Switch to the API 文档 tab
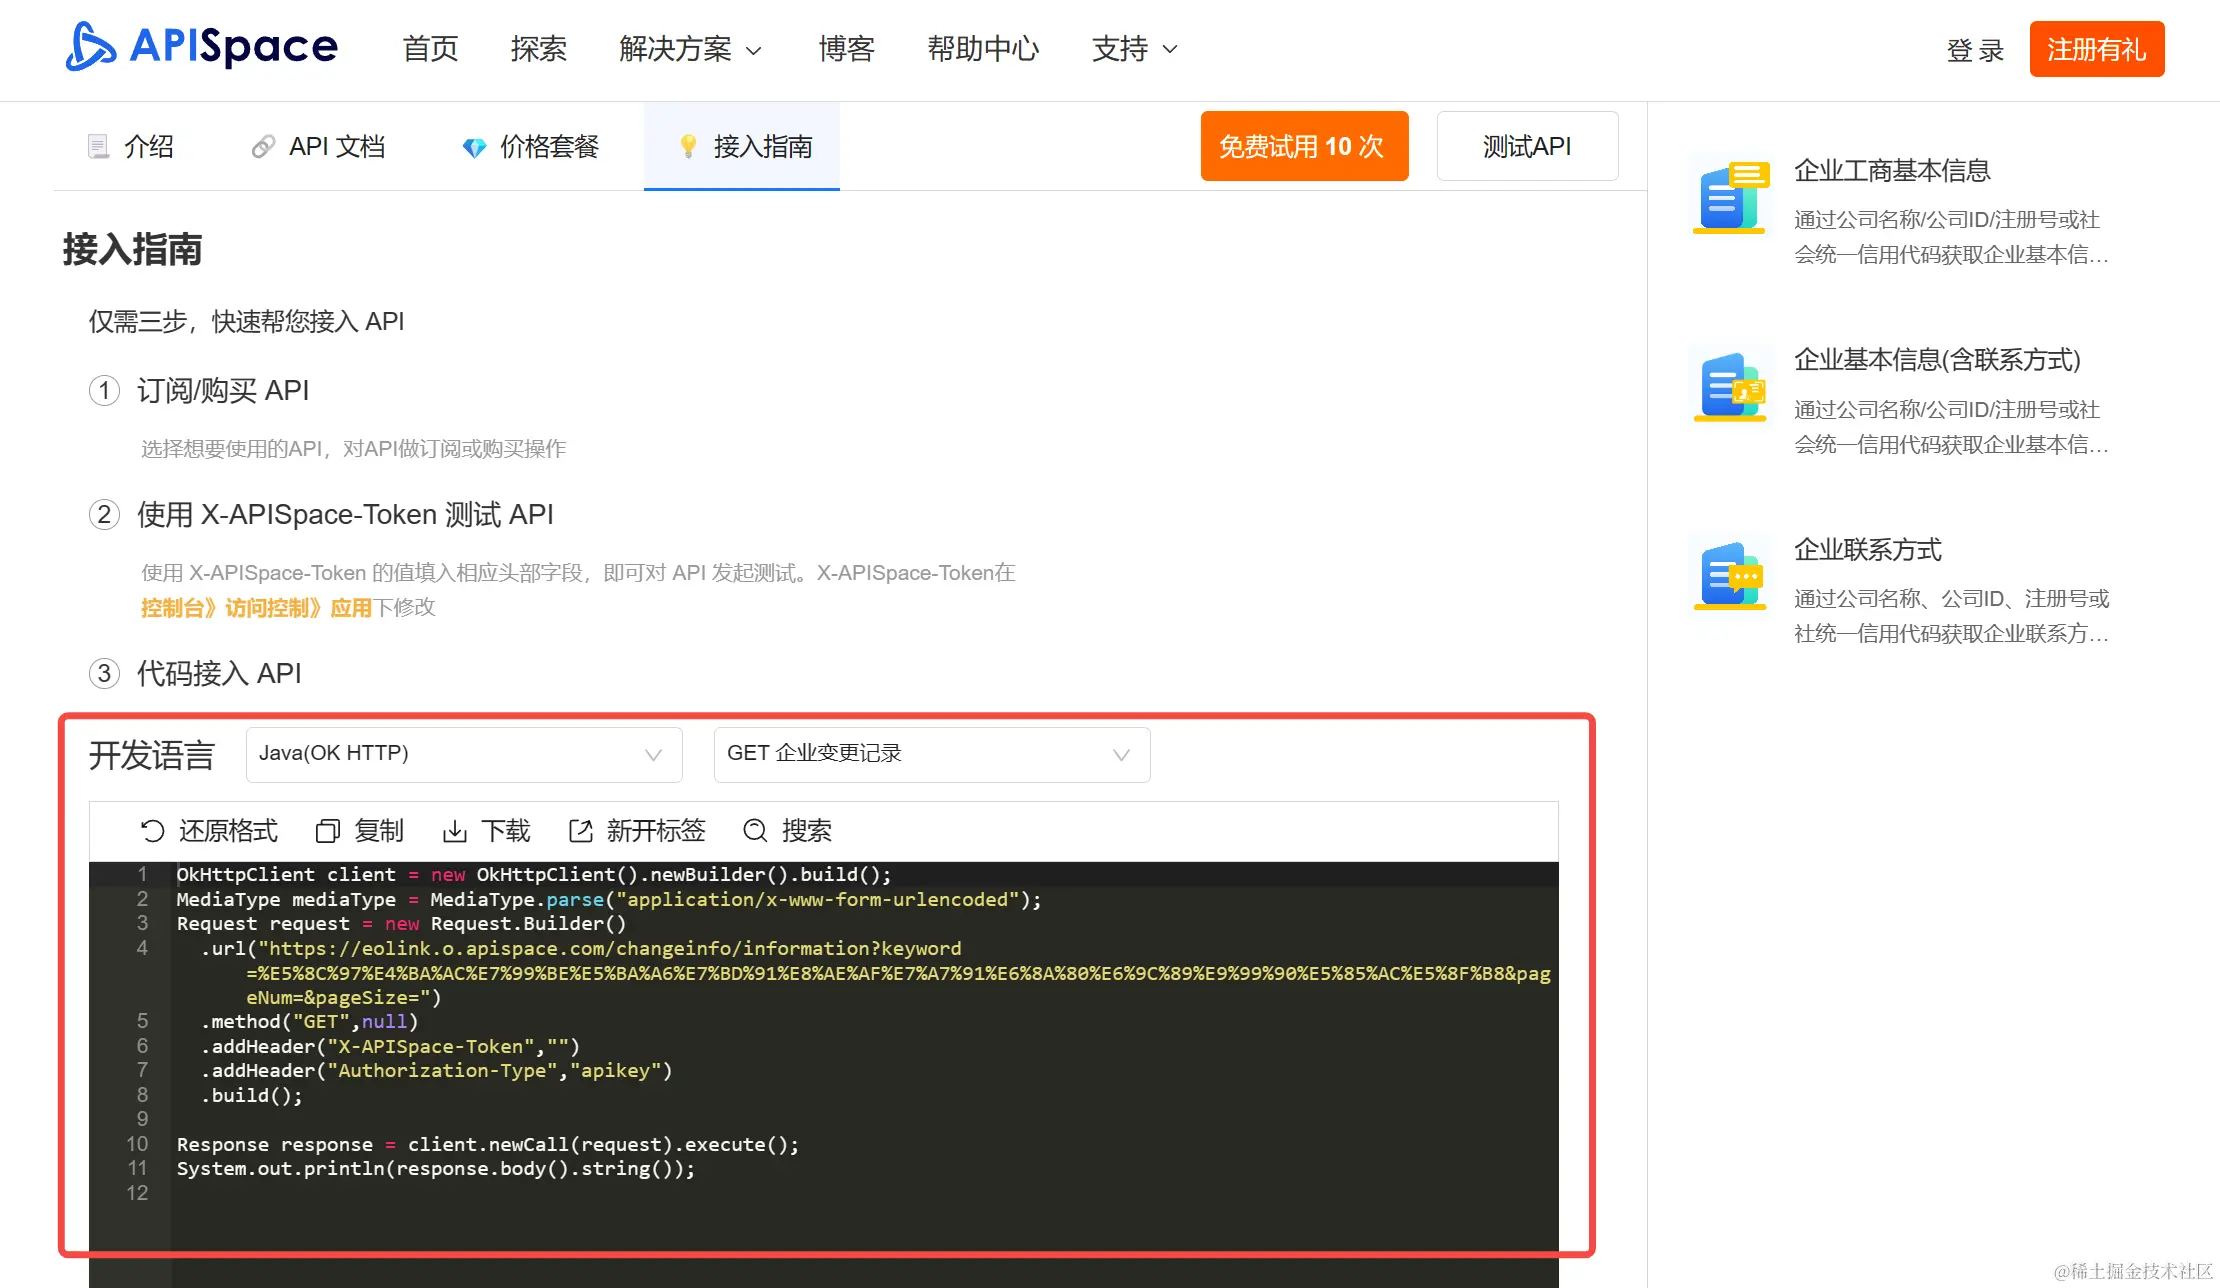The height and width of the screenshot is (1288, 2220). pyautogui.click(x=318, y=147)
